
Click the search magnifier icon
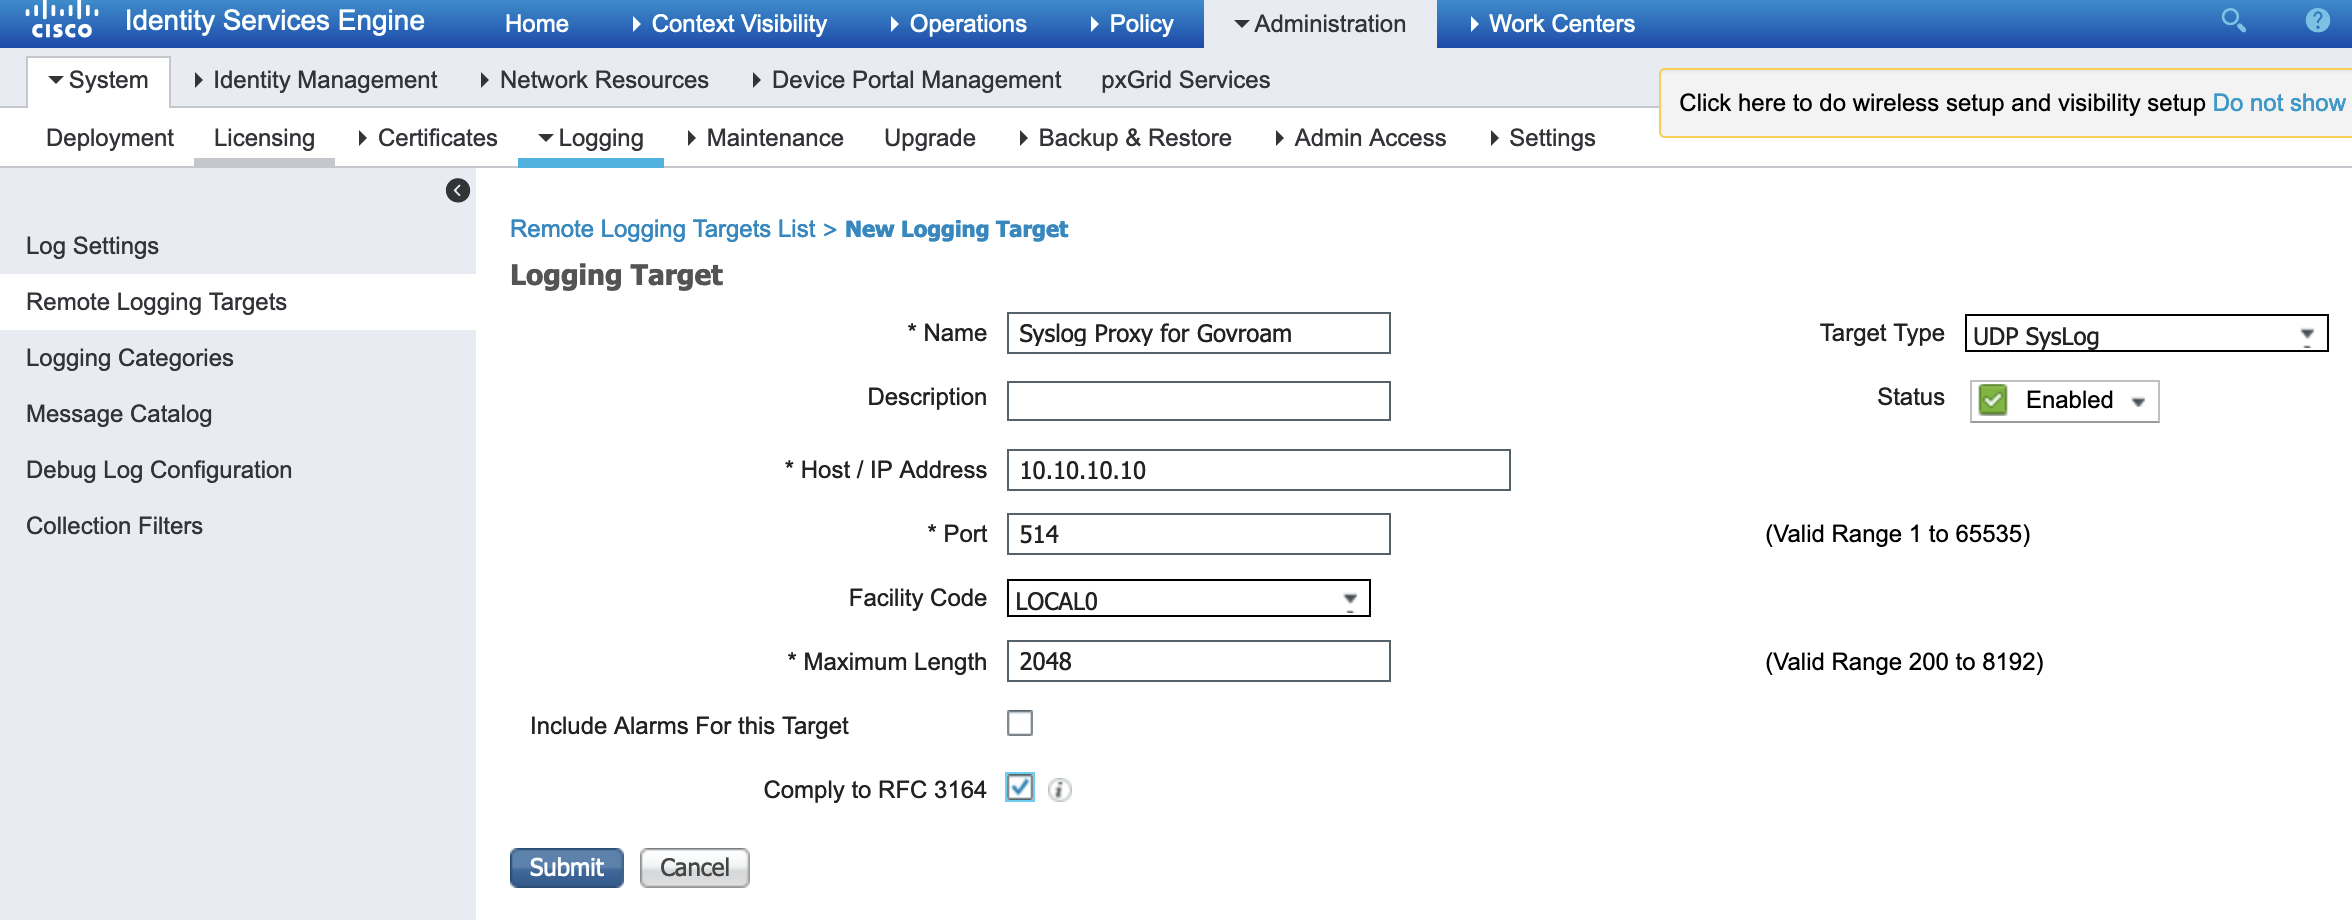[2233, 21]
